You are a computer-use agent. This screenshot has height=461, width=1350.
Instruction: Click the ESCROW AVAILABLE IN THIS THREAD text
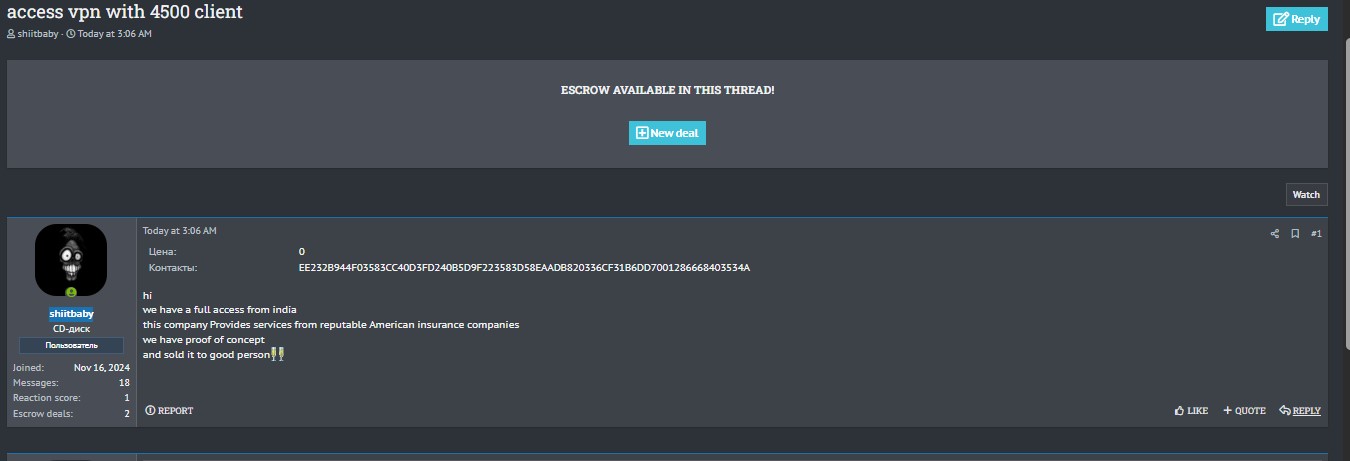coord(667,90)
